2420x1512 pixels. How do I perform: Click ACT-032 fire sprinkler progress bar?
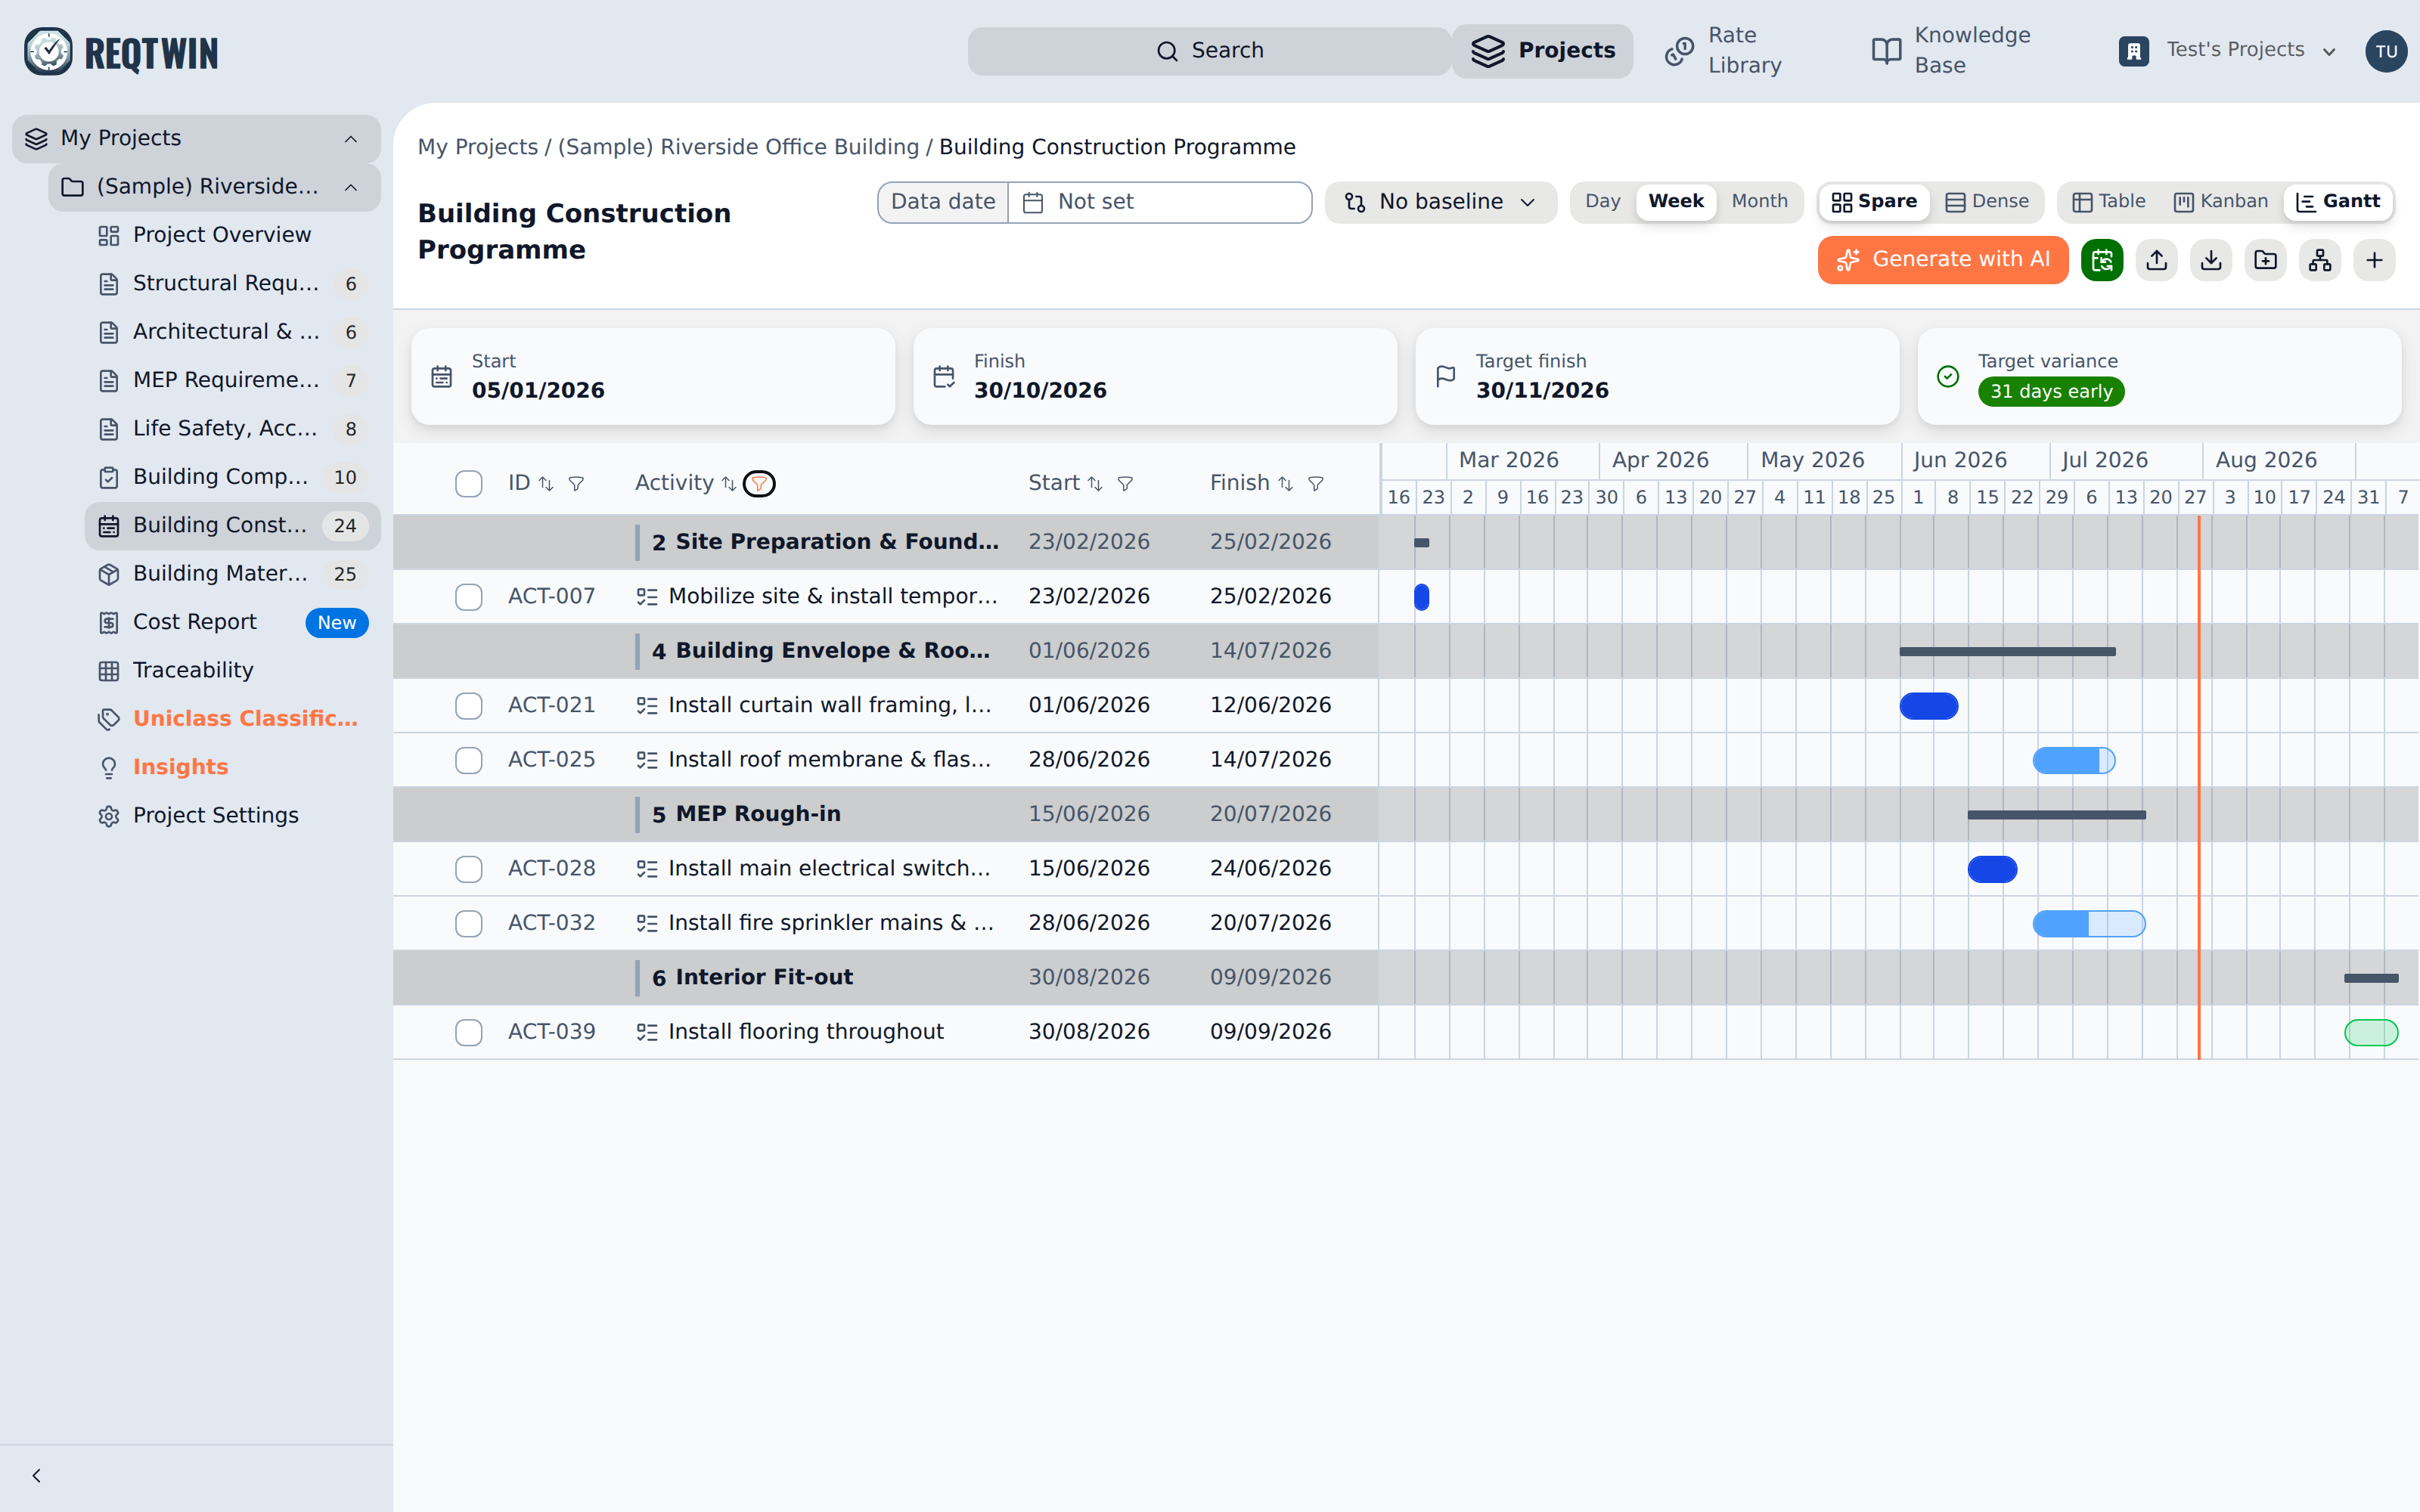click(2089, 924)
